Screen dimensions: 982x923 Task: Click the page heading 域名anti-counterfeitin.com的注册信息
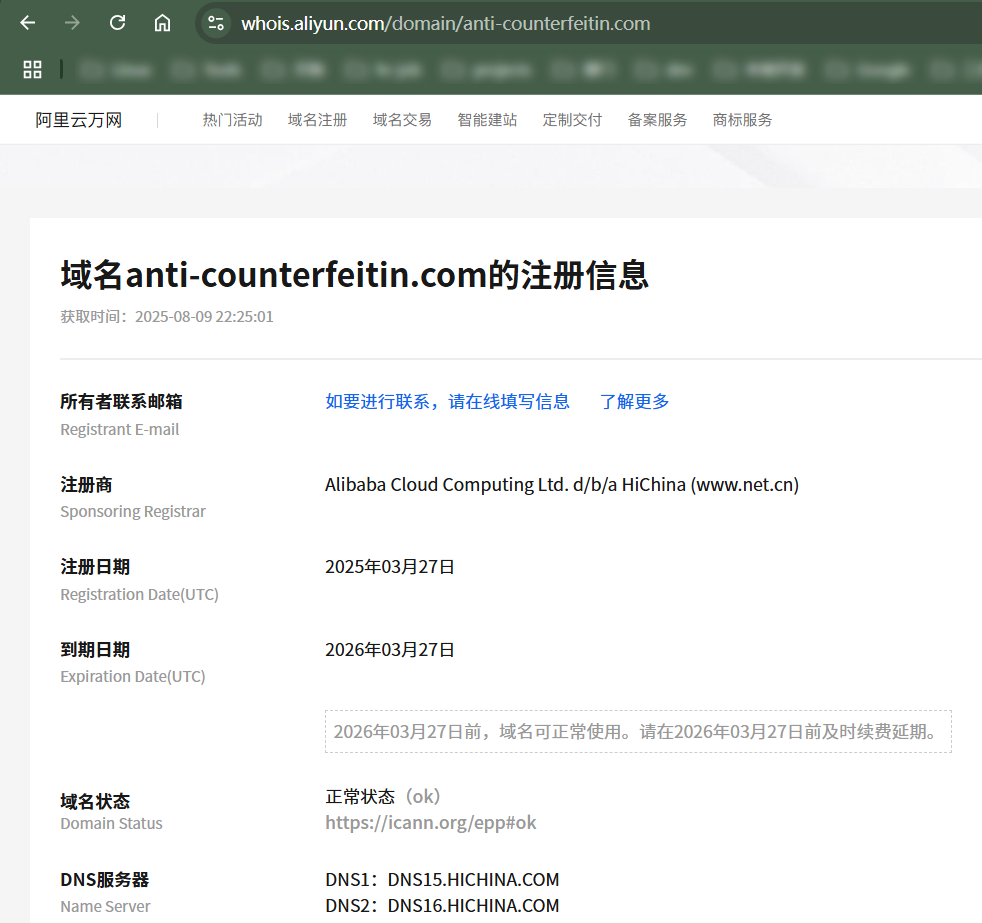354,276
